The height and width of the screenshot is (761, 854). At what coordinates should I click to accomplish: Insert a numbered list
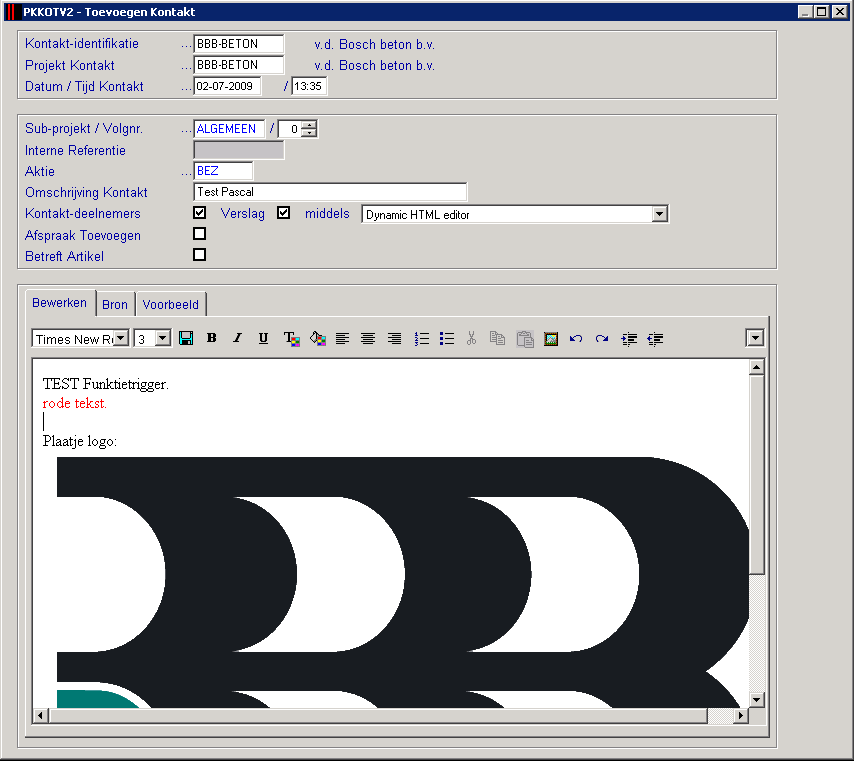tap(422, 338)
